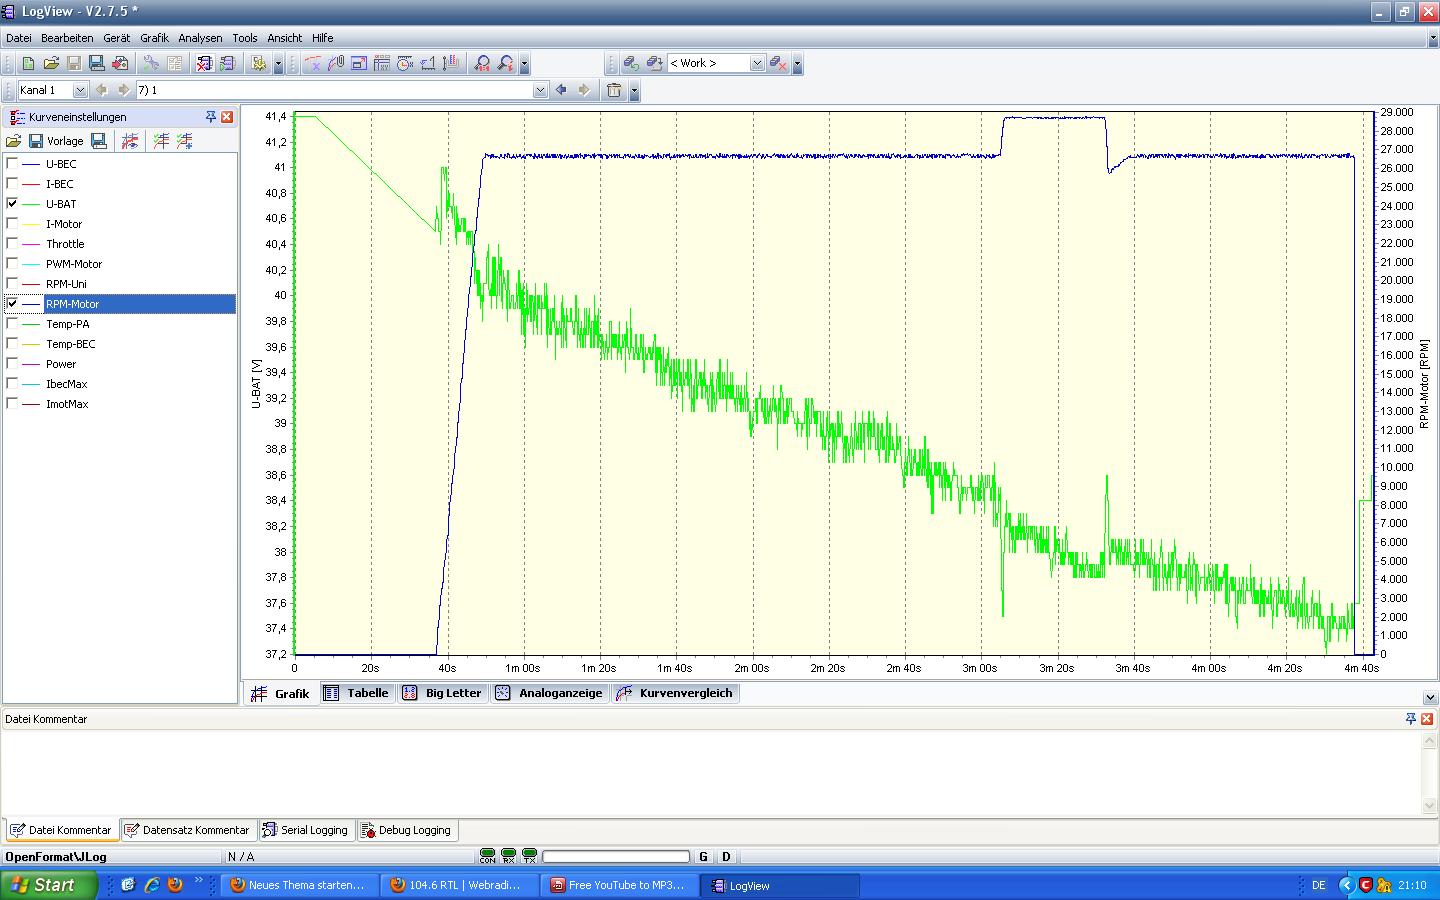Click the wrench device settings icon
The image size is (1440, 900).
tap(151, 63)
